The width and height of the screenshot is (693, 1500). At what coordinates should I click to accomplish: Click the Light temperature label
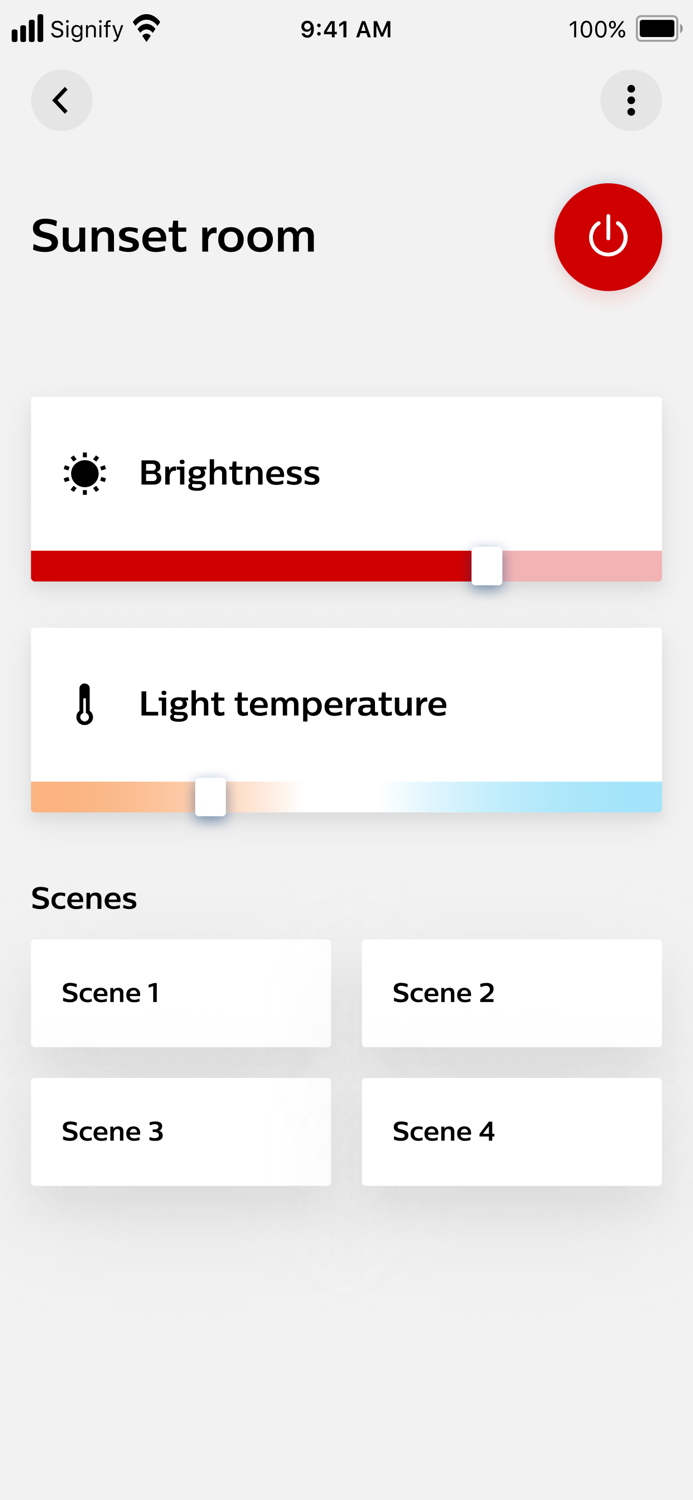click(293, 704)
